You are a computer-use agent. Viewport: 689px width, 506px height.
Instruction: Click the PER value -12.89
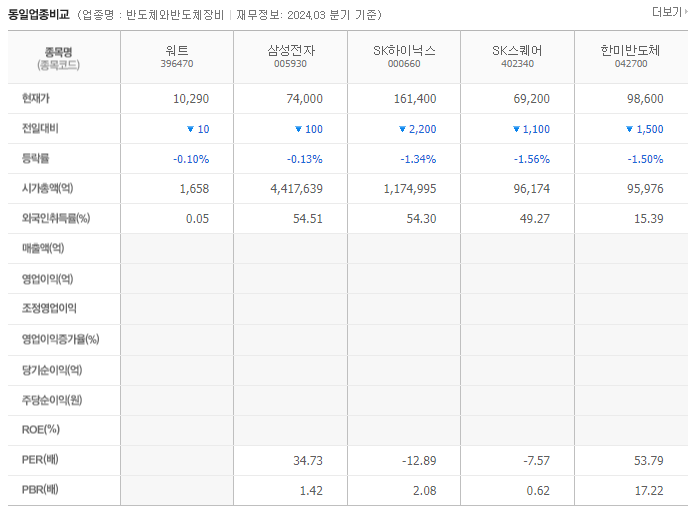[419, 461]
